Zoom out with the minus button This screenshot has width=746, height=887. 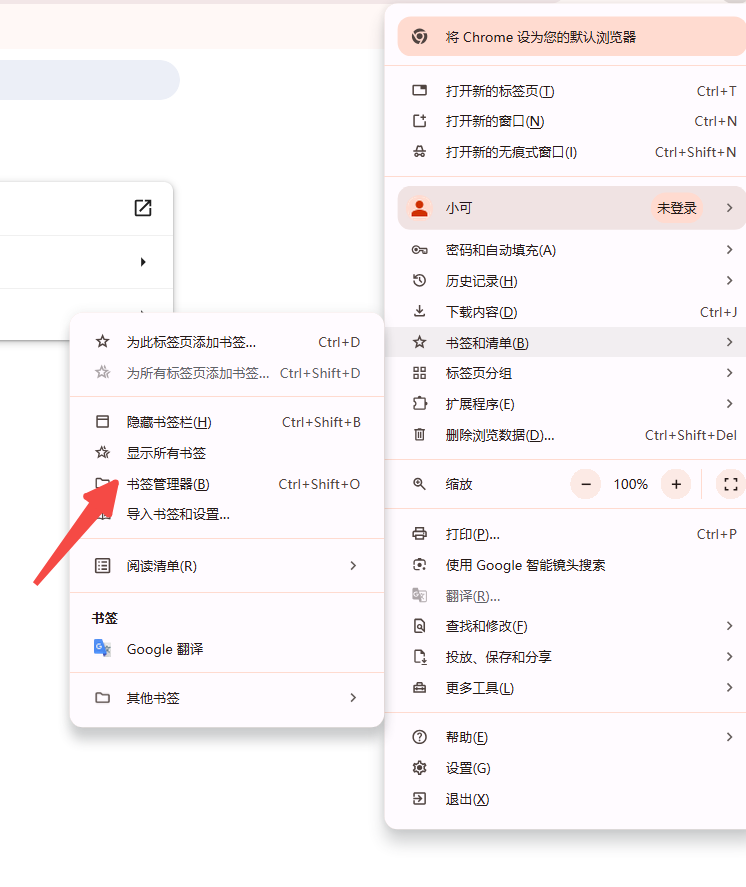tap(585, 484)
